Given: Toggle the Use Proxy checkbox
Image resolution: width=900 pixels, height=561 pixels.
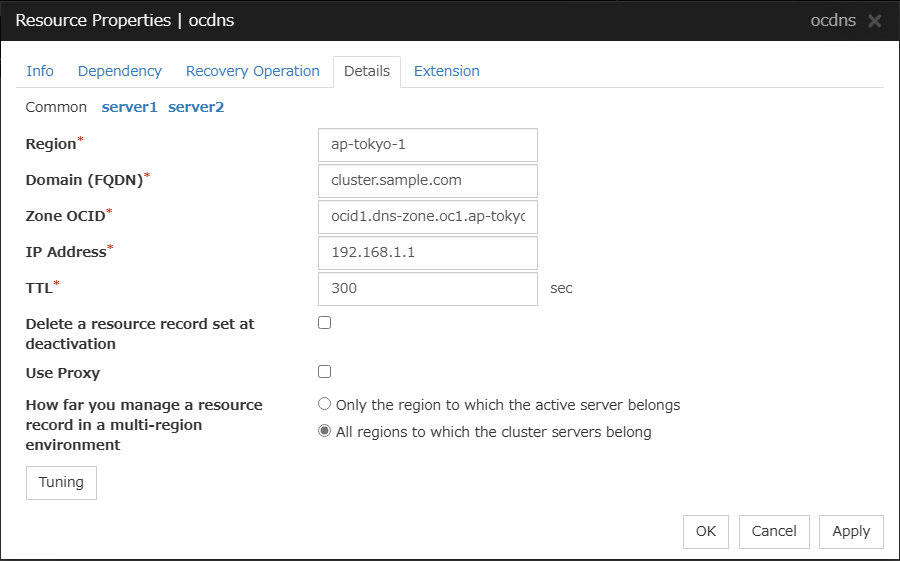Looking at the screenshot, I should (x=324, y=372).
